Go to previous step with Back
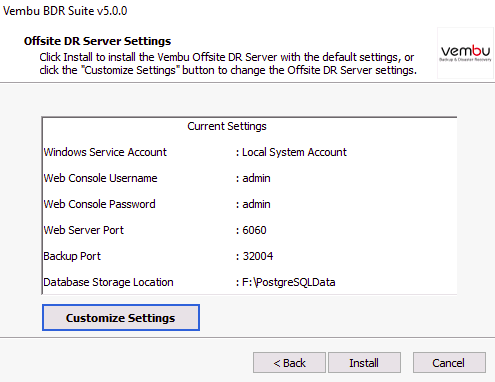The height and width of the screenshot is (382, 495). 289,363
